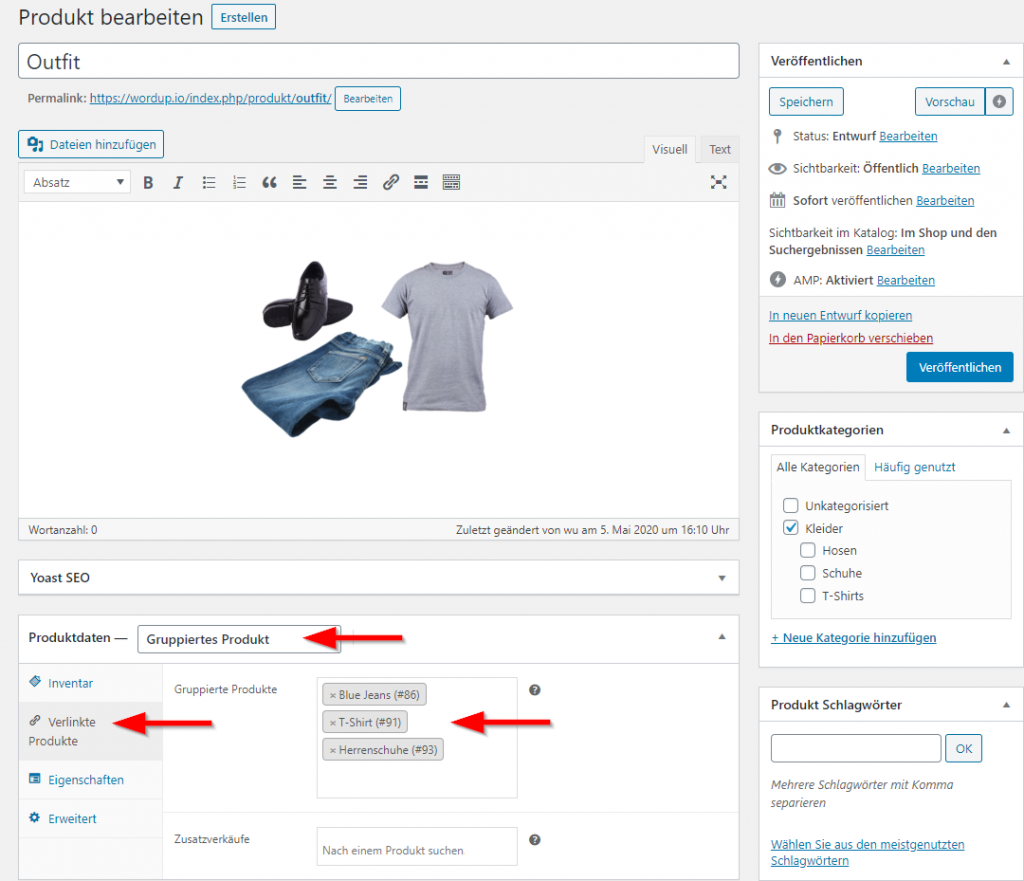Choose from the most used Schlagwörter link
Image resolution: width=1024 pixels, height=881 pixels.
pyautogui.click(x=867, y=852)
